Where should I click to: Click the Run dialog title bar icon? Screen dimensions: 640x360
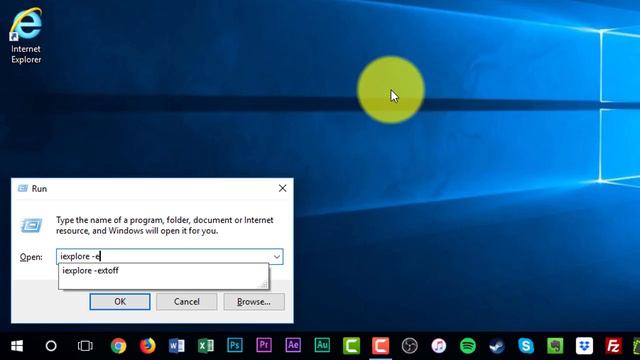tap(23, 189)
